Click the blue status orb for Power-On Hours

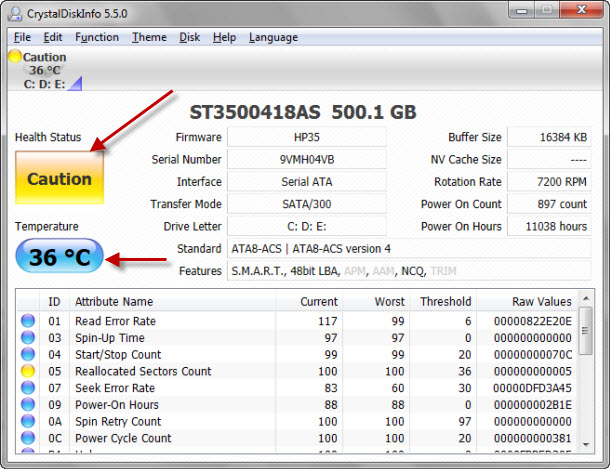(x=28, y=404)
